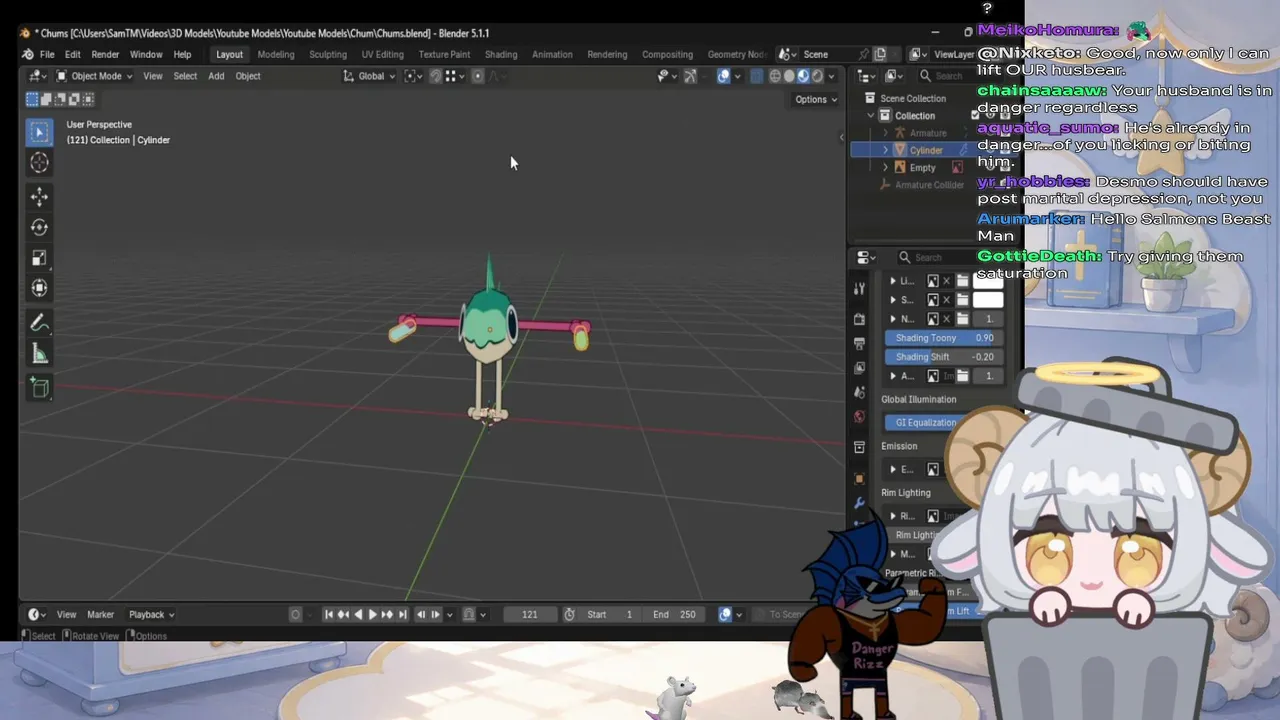1280x720 pixels.
Task: Open the Output properties tab
Action: click(859, 343)
